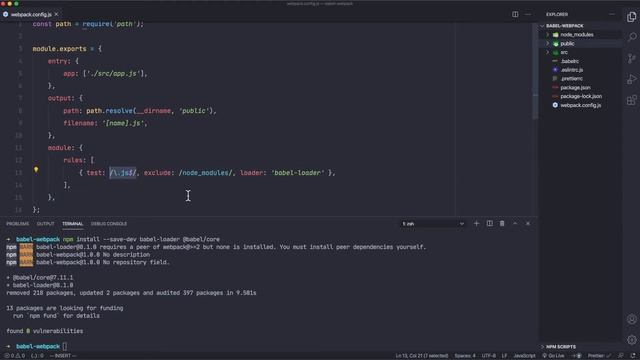This screenshot has width=640, height=360.
Task: Click the EXPLORER panel title
Action: [557, 14]
